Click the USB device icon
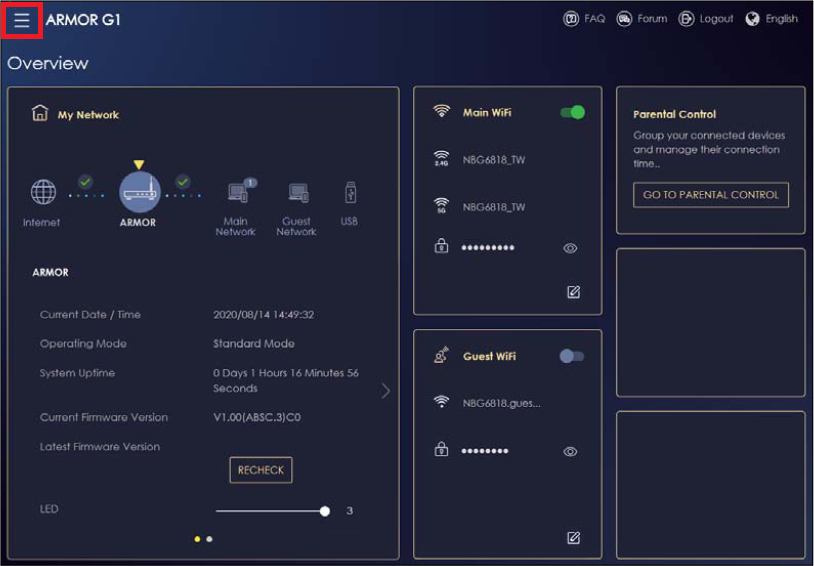 [350, 192]
